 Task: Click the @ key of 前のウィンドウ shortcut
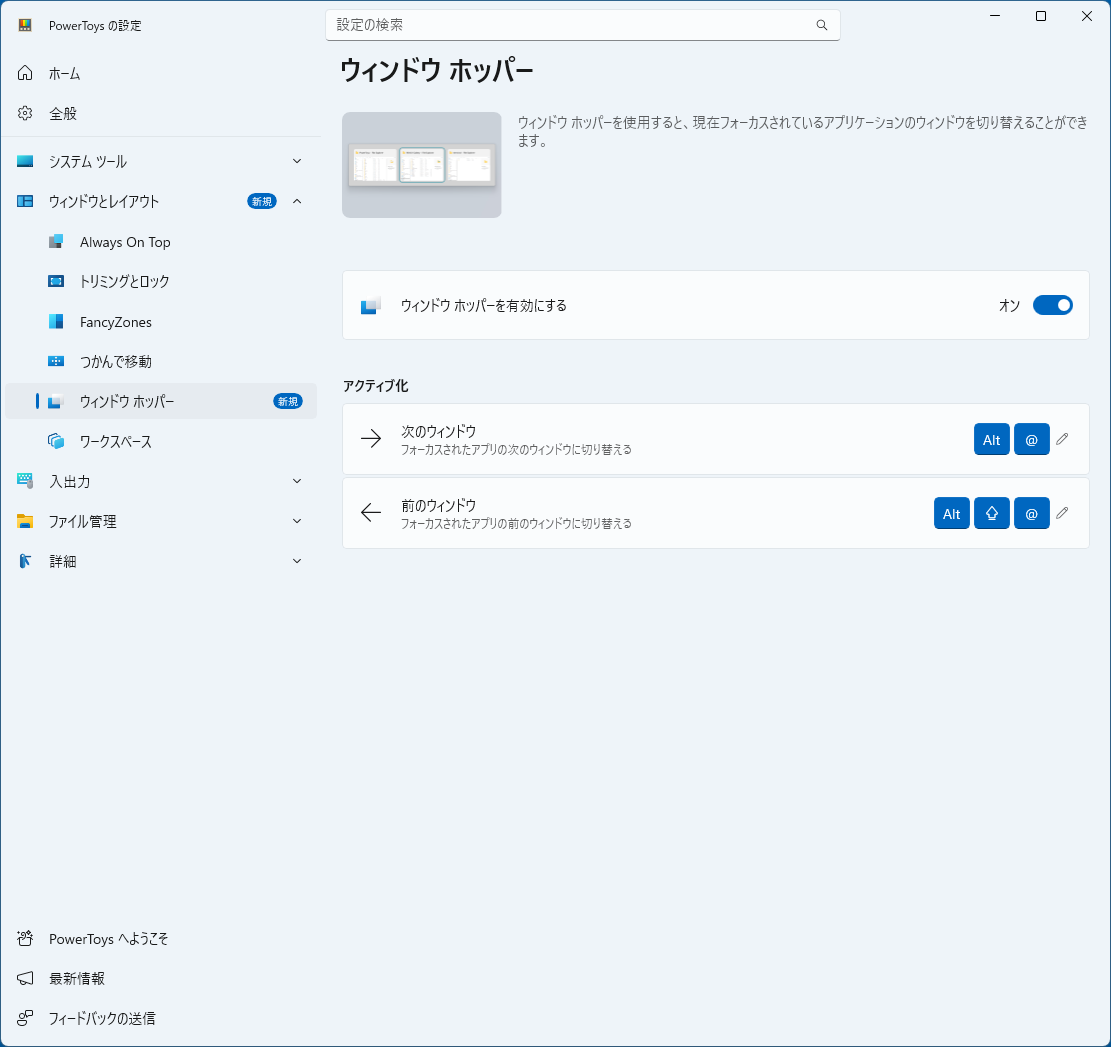1032,514
